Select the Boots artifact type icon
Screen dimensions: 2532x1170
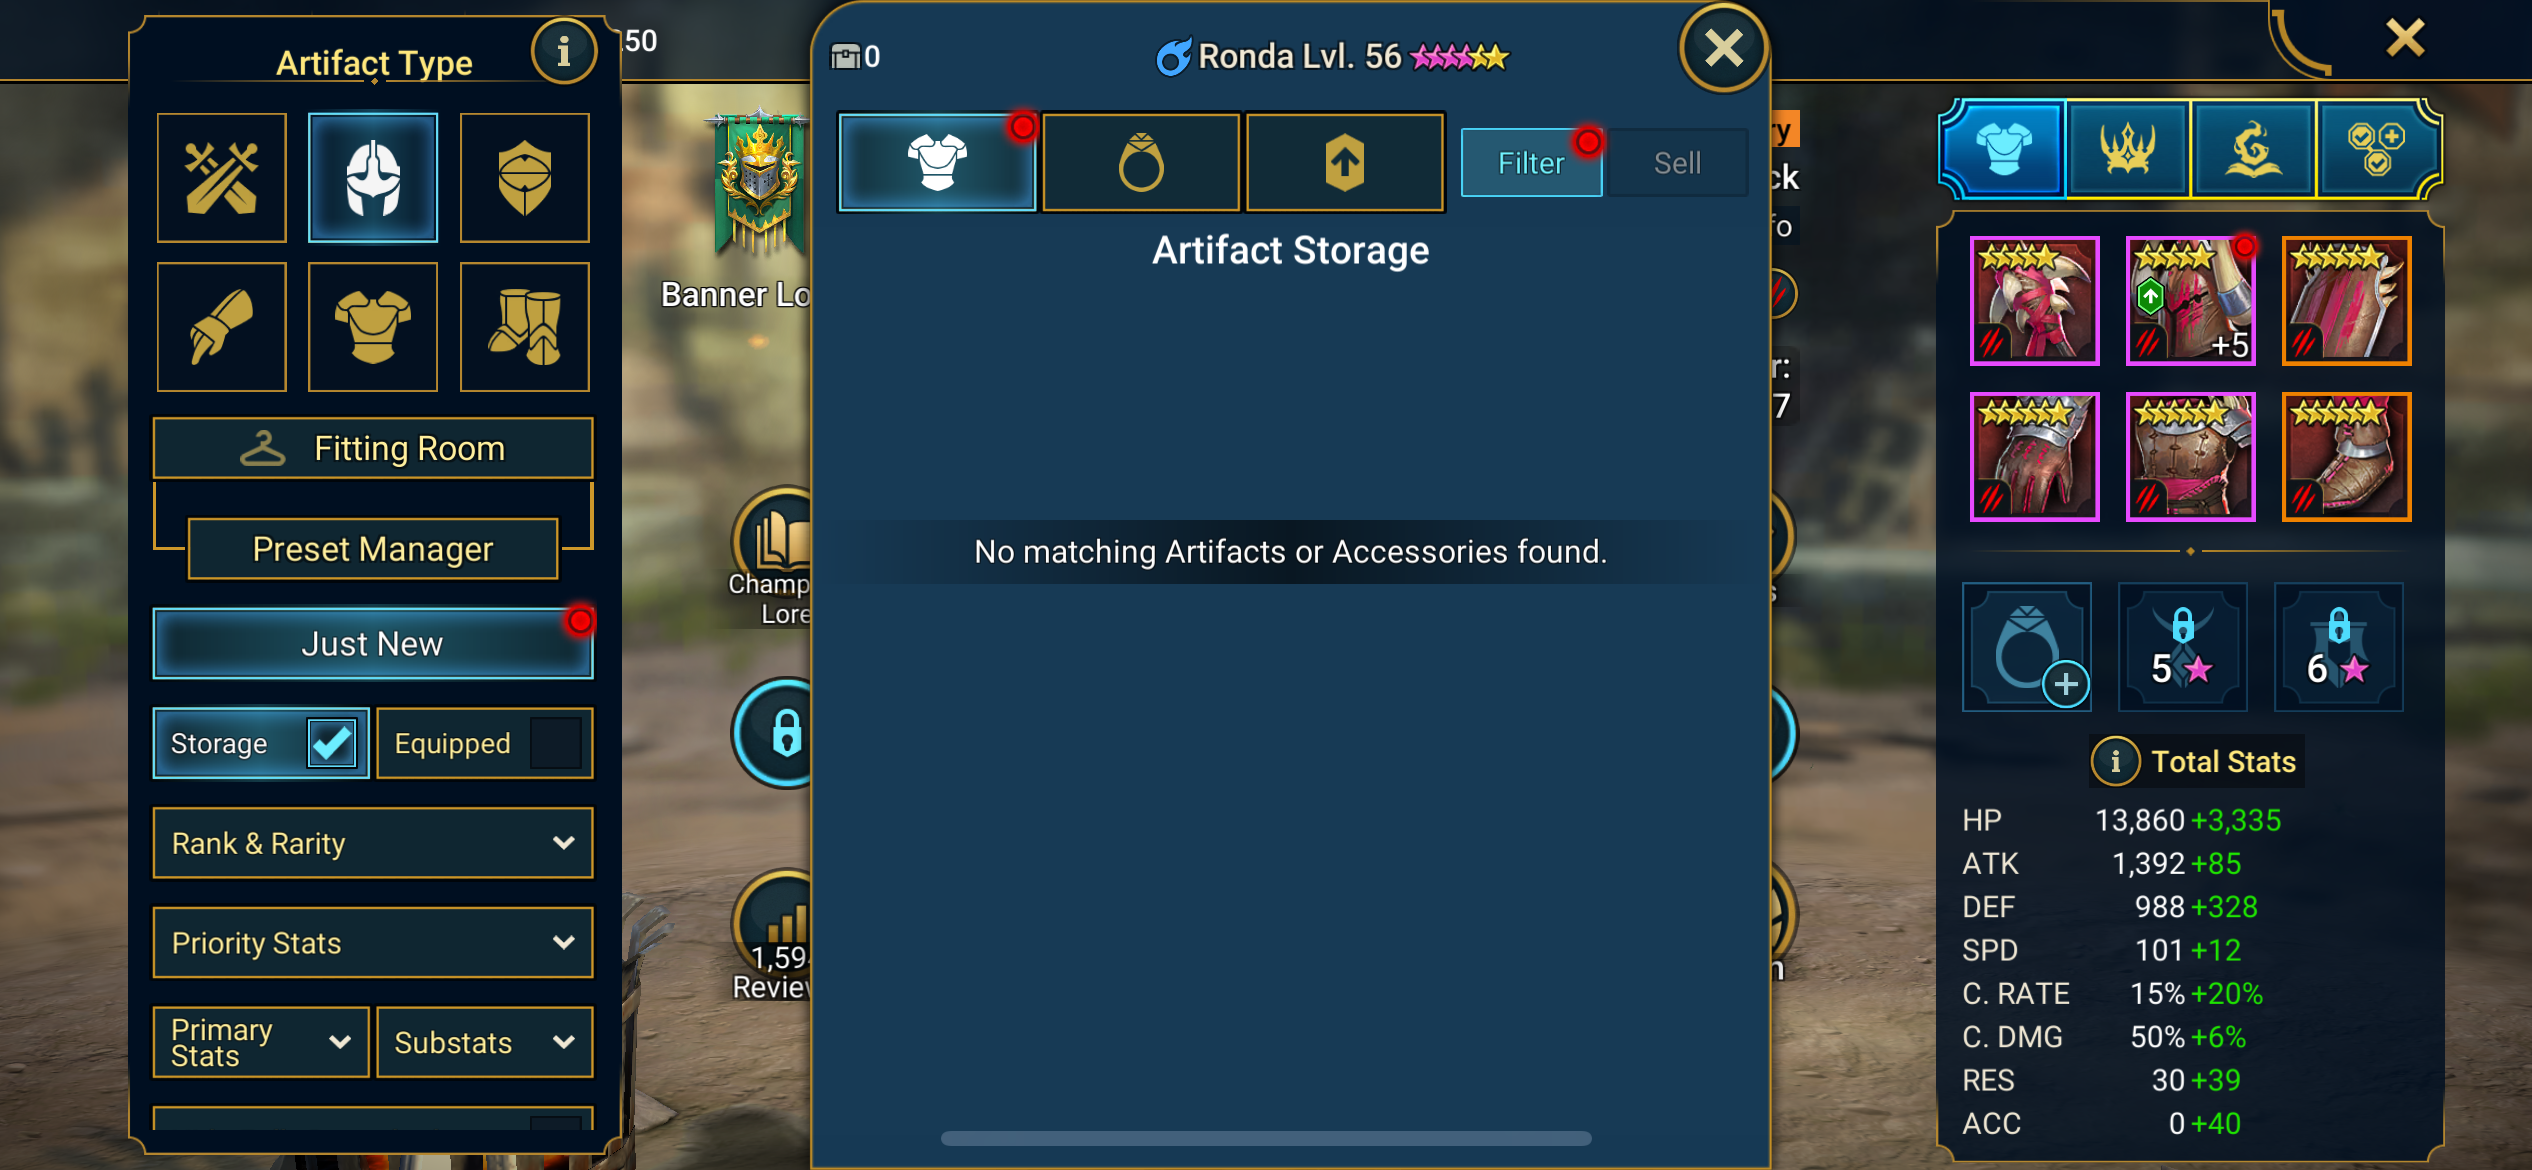point(525,327)
